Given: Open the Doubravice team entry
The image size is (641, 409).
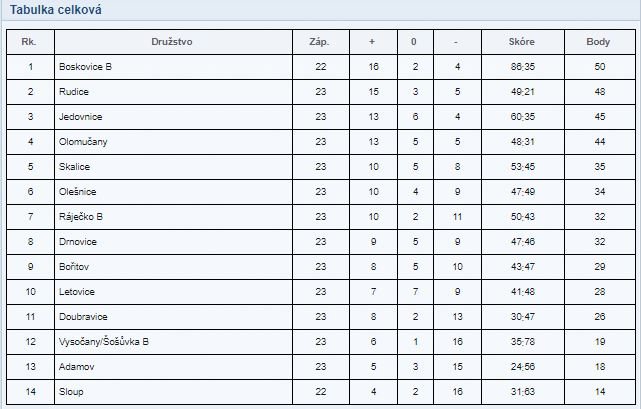Looking at the screenshot, I should [82, 316].
